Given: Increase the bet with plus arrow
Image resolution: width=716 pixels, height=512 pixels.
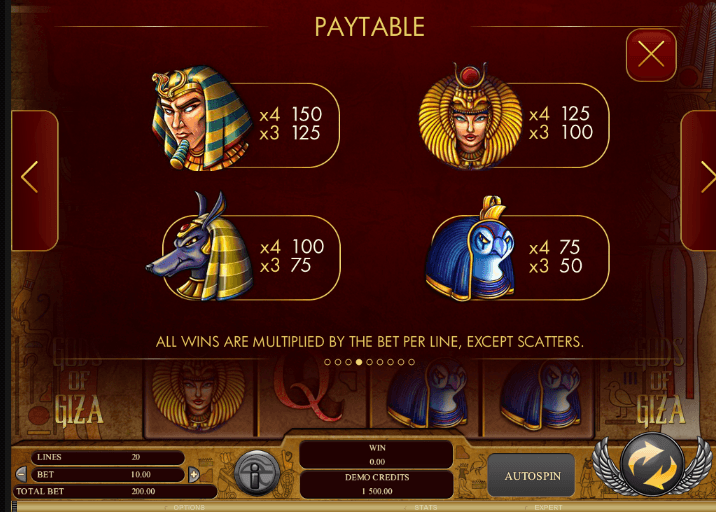Looking at the screenshot, I should point(194,475).
